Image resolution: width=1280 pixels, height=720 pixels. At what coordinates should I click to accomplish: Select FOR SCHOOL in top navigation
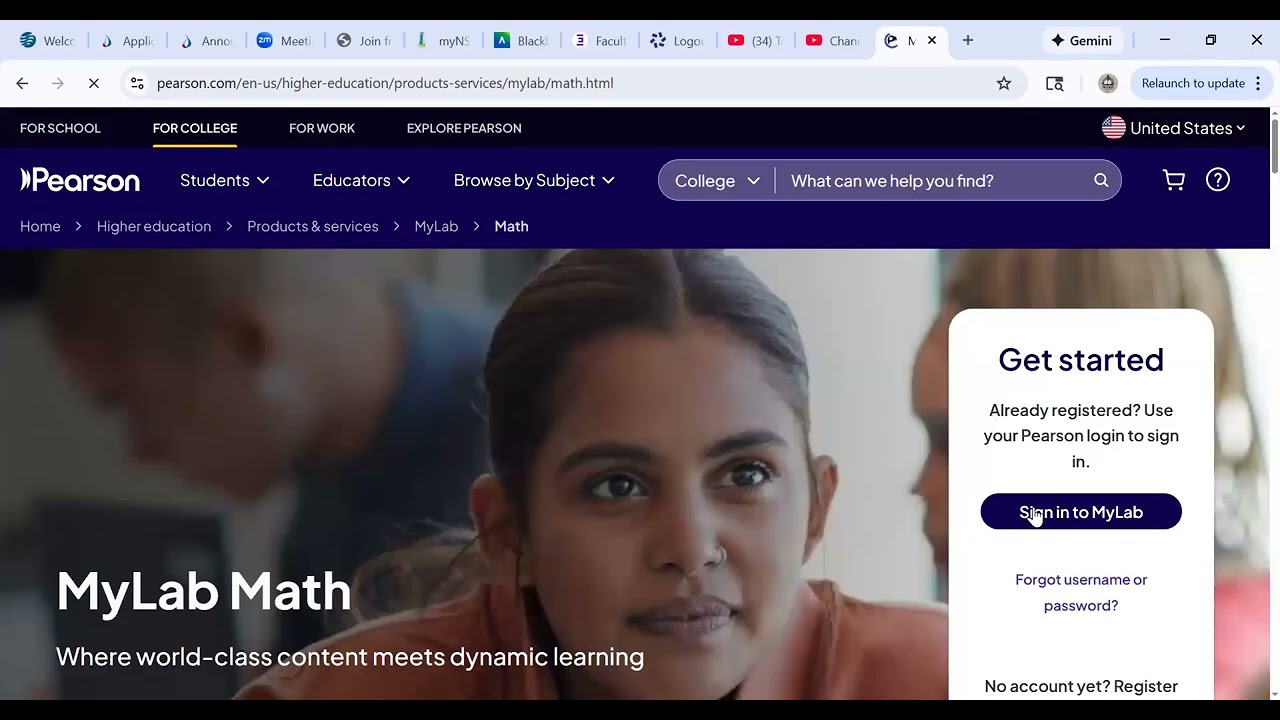pos(60,128)
